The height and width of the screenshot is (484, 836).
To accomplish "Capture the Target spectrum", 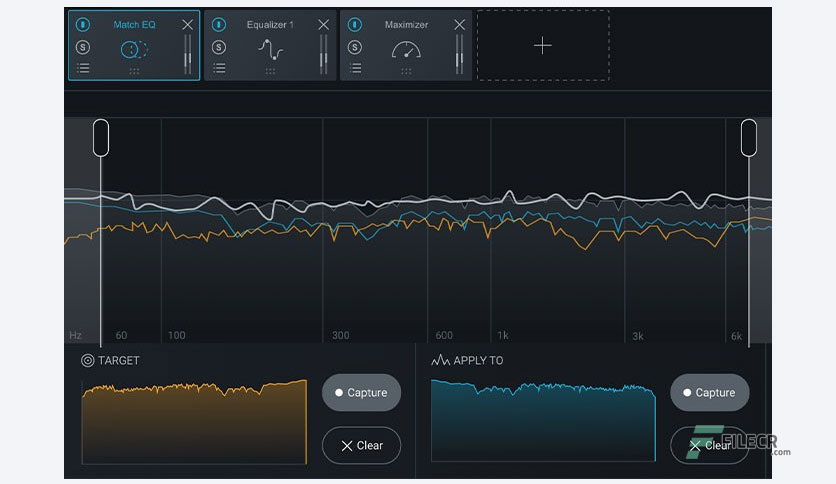I will [x=361, y=392].
